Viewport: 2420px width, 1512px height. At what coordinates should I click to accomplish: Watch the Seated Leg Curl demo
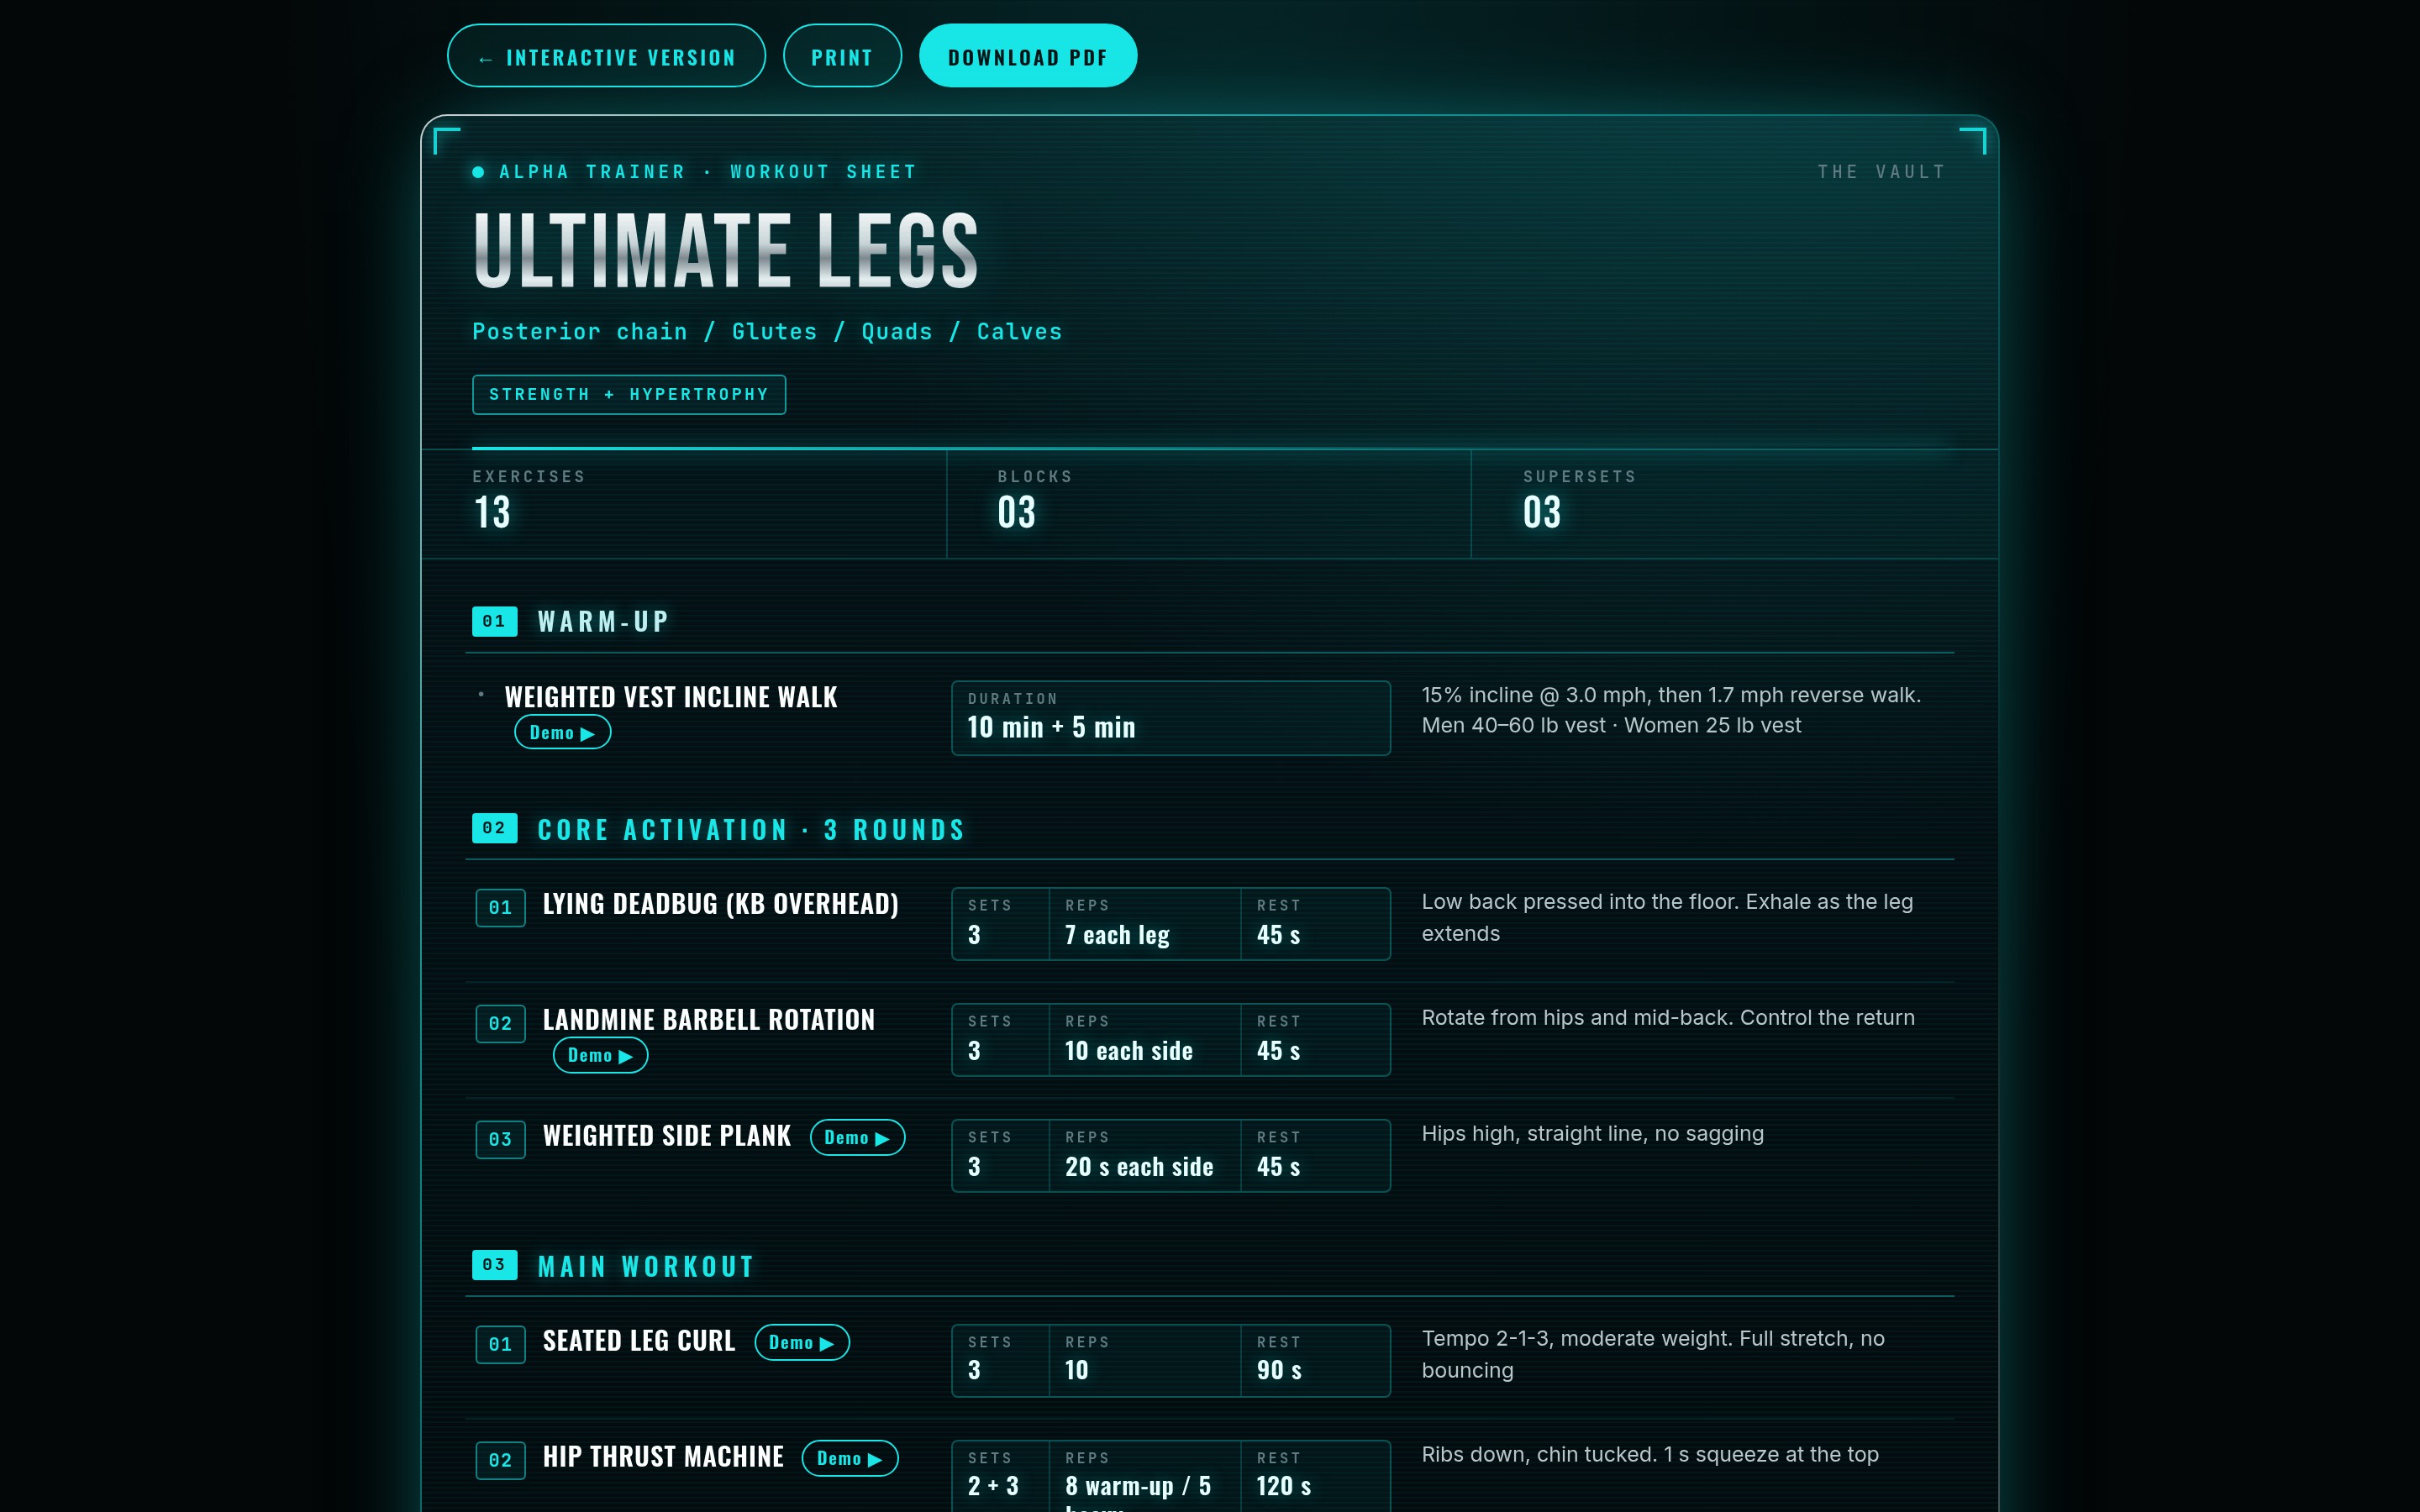(802, 1342)
